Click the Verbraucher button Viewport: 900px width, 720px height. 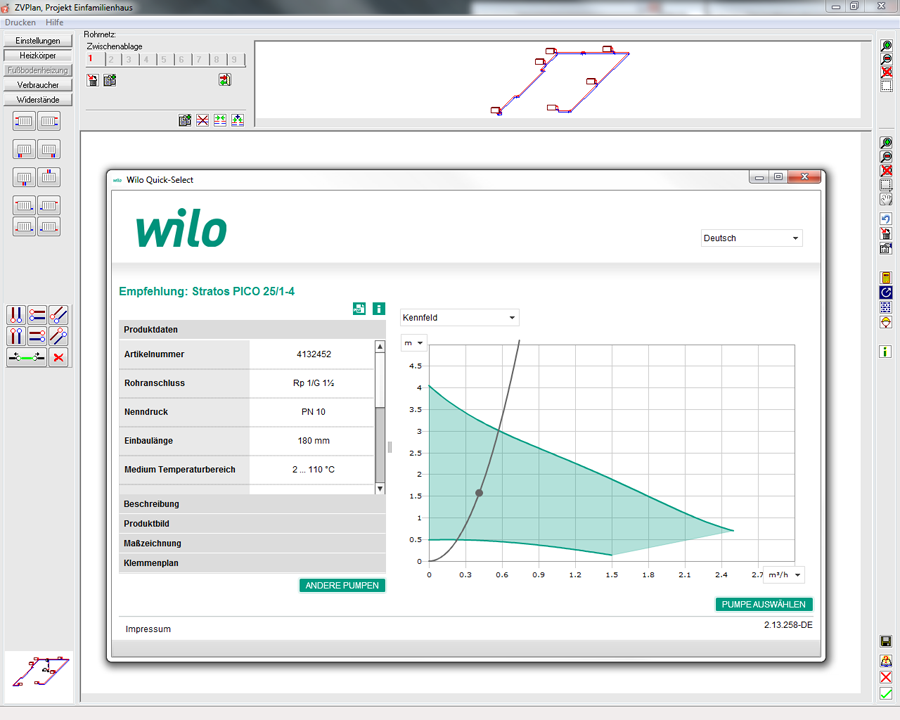coord(38,85)
